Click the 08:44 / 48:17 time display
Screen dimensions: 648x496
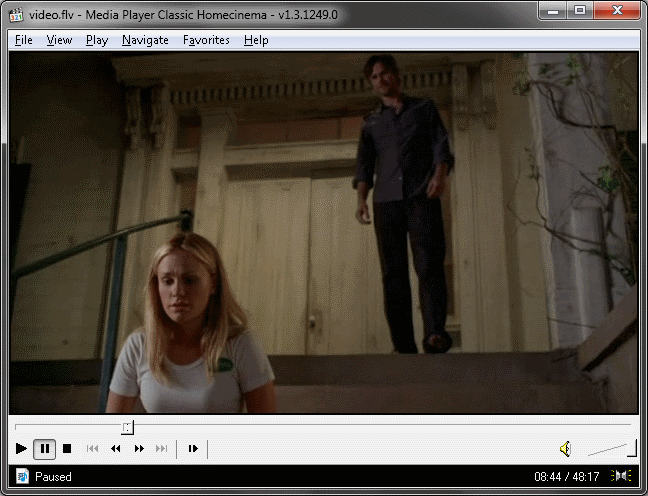coord(567,477)
